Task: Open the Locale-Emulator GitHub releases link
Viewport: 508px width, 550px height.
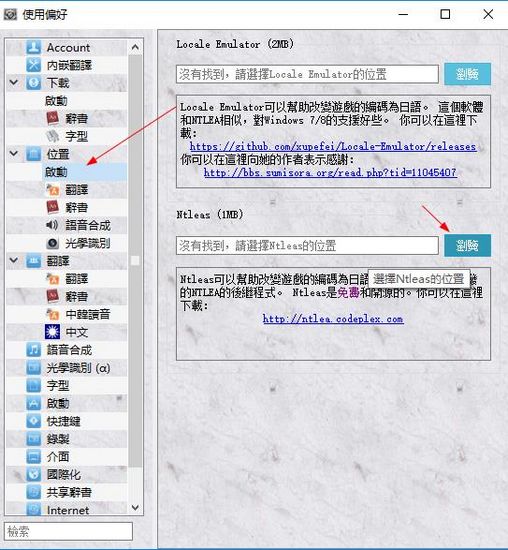Action: 333,147
